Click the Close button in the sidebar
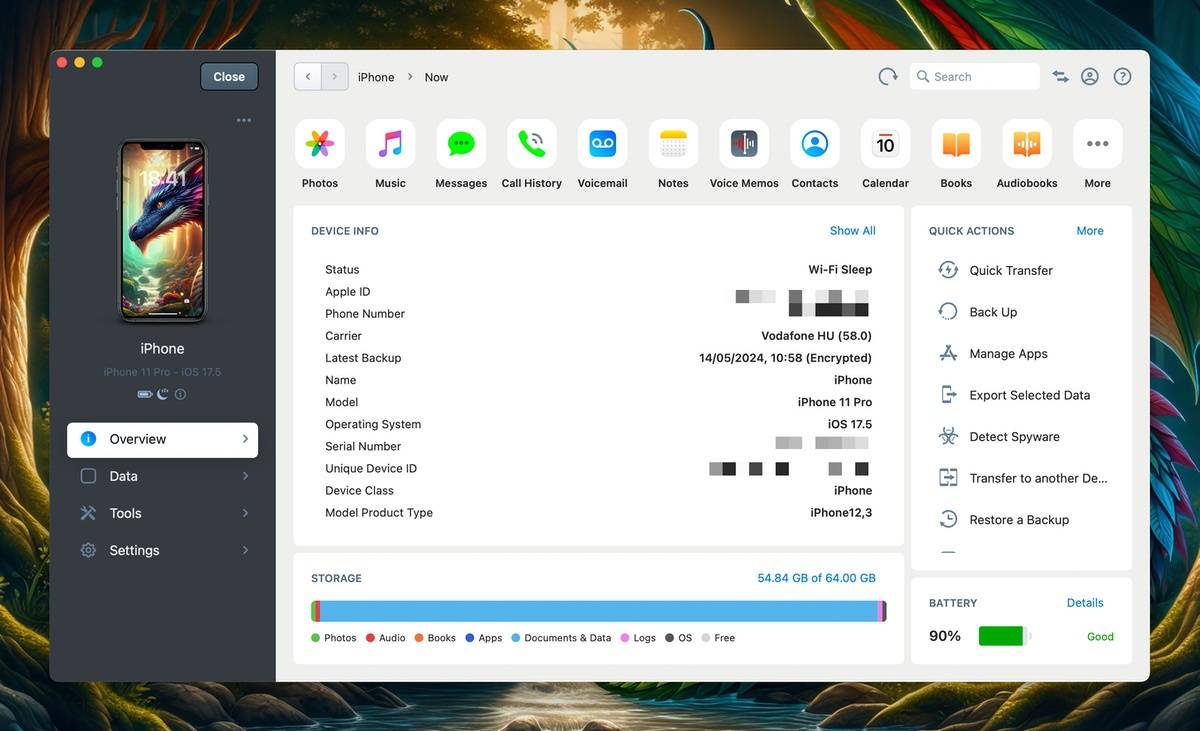Screen dimensions: 1200x731 click(229, 77)
